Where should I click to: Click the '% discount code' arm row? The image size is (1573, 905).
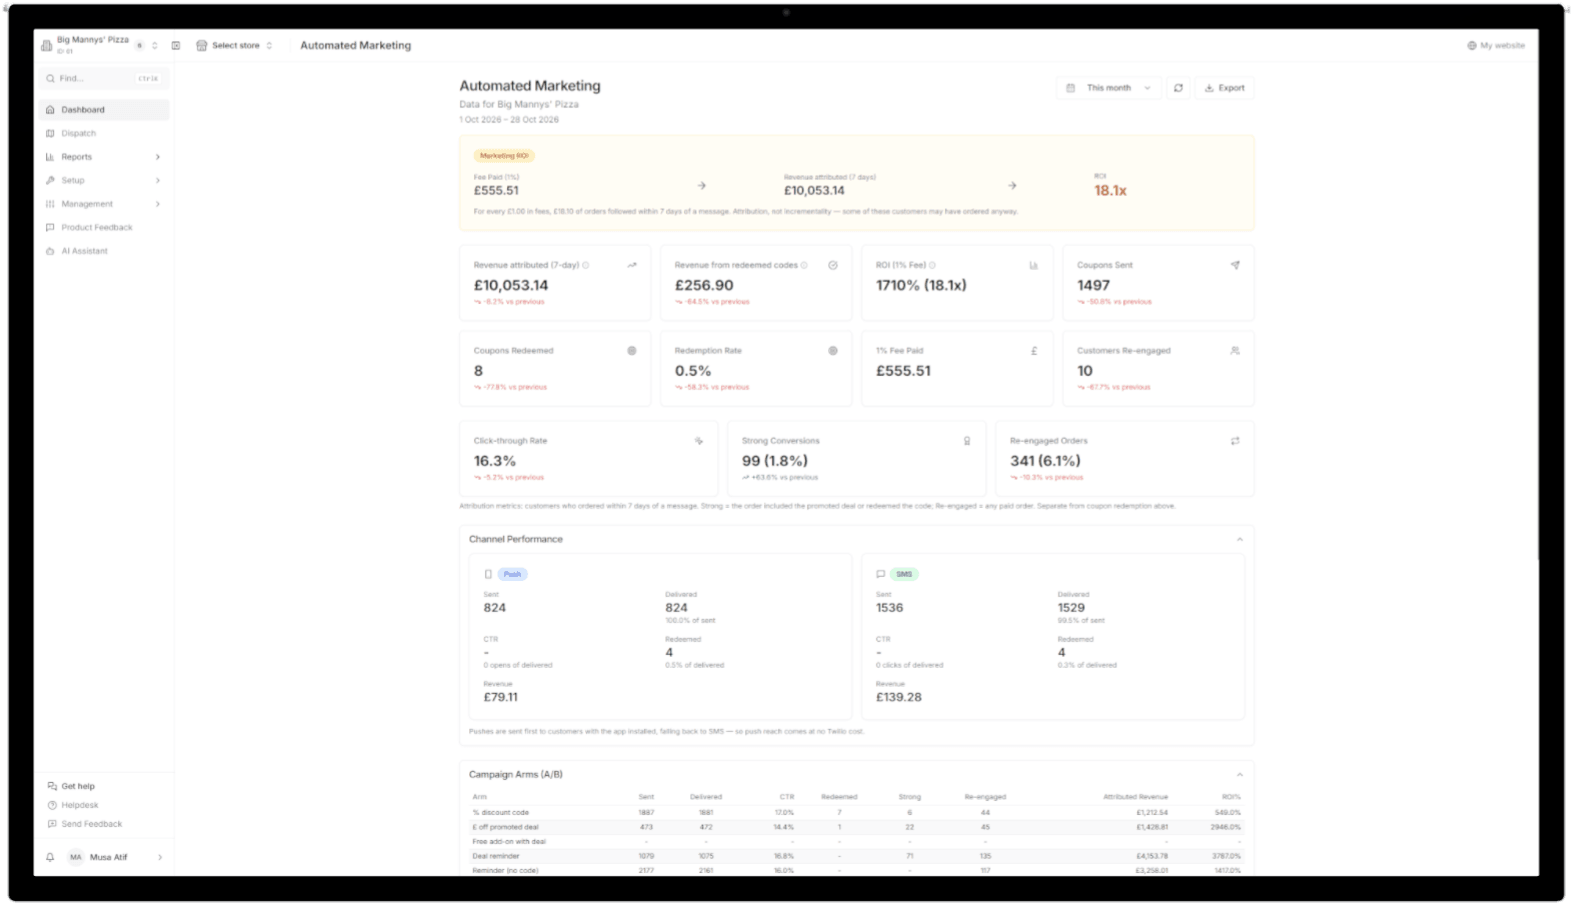(x=856, y=812)
